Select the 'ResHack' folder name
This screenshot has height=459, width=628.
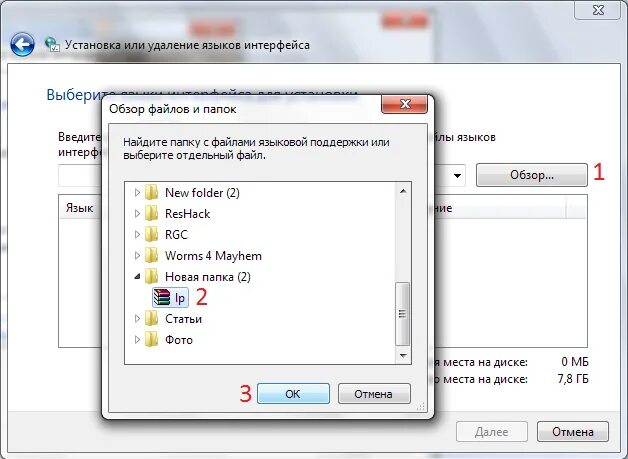click(x=187, y=213)
